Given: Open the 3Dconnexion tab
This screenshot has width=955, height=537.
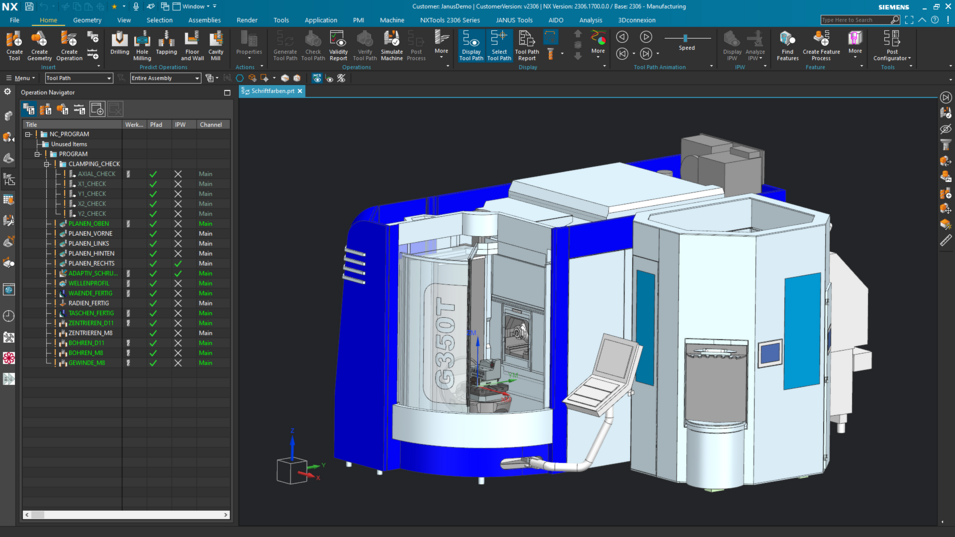Looking at the screenshot, I should point(636,20).
